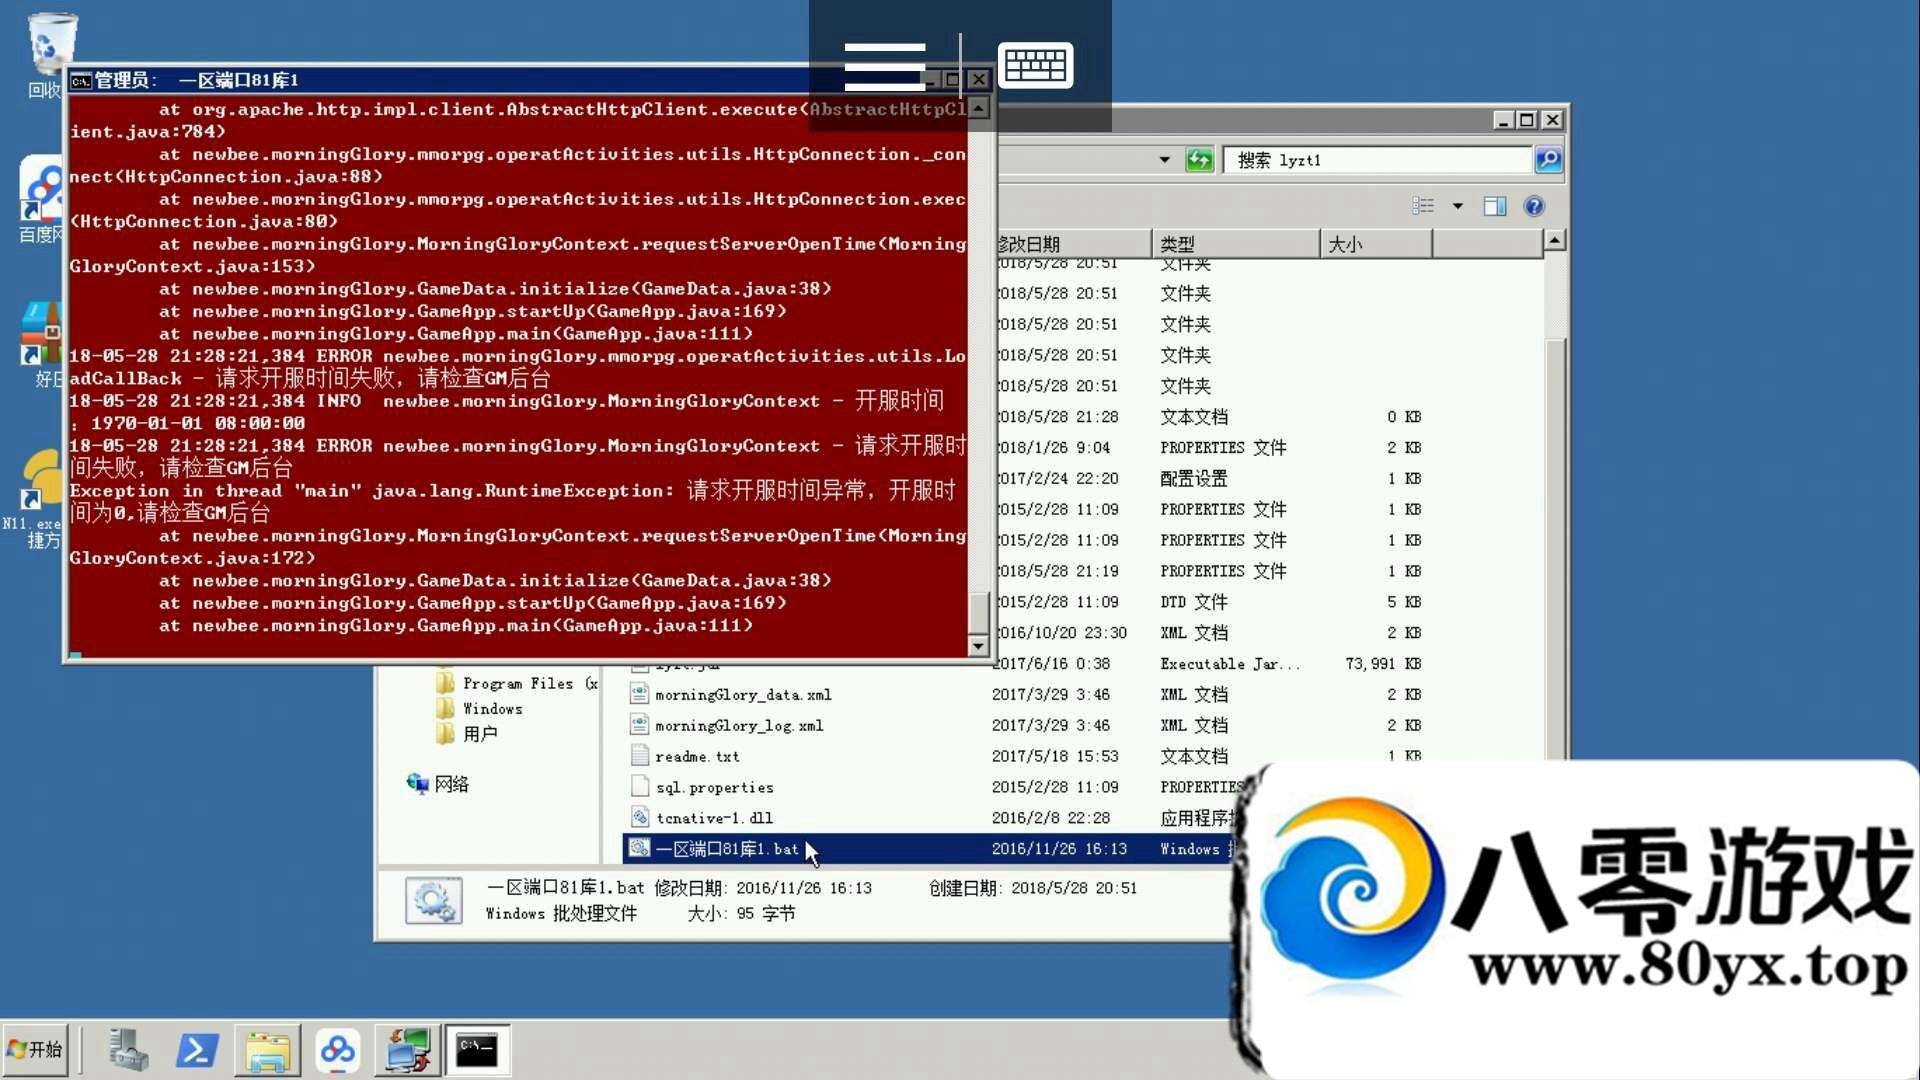Viewport: 1920px width, 1080px height.
Task: Select the Windows folder in tree
Action: pyautogui.click(x=492, y=709)
